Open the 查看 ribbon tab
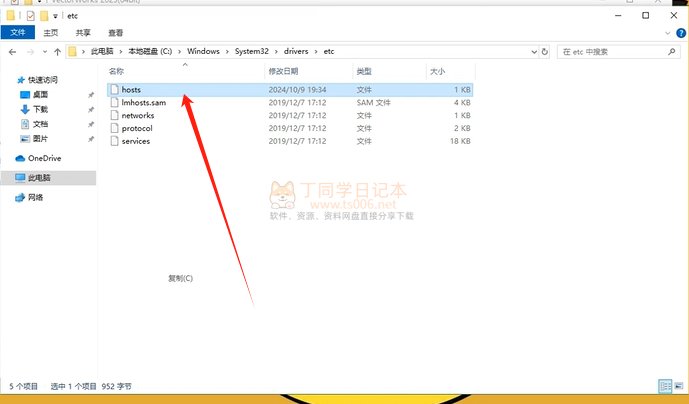This screenshot has height=404, width=689. (116, 33)
